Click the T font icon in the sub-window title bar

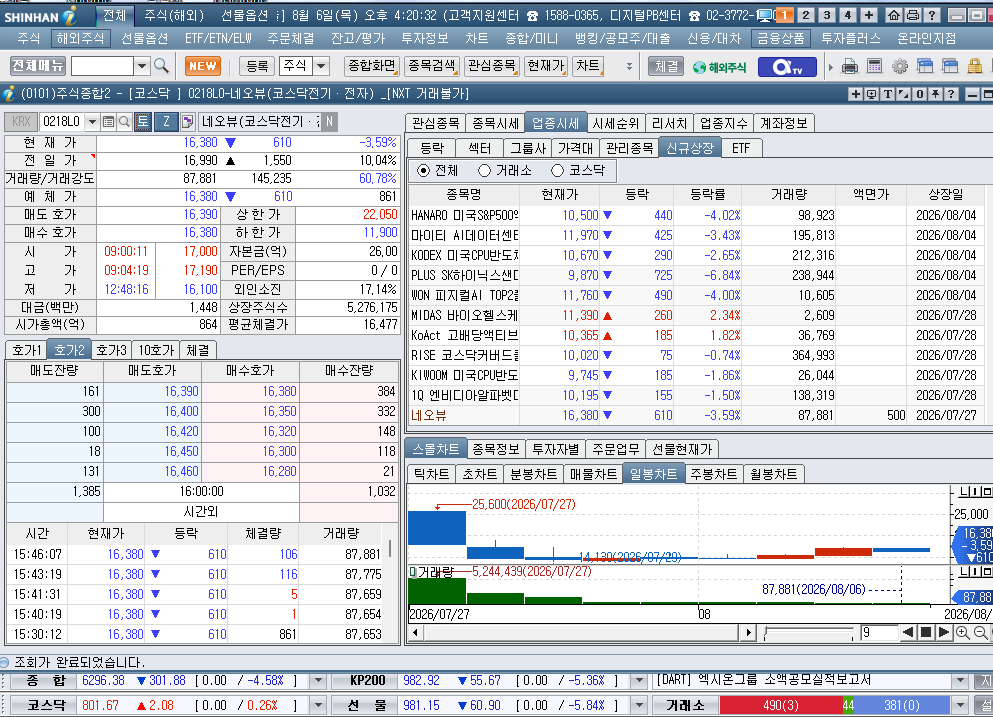tap(888, 94)
